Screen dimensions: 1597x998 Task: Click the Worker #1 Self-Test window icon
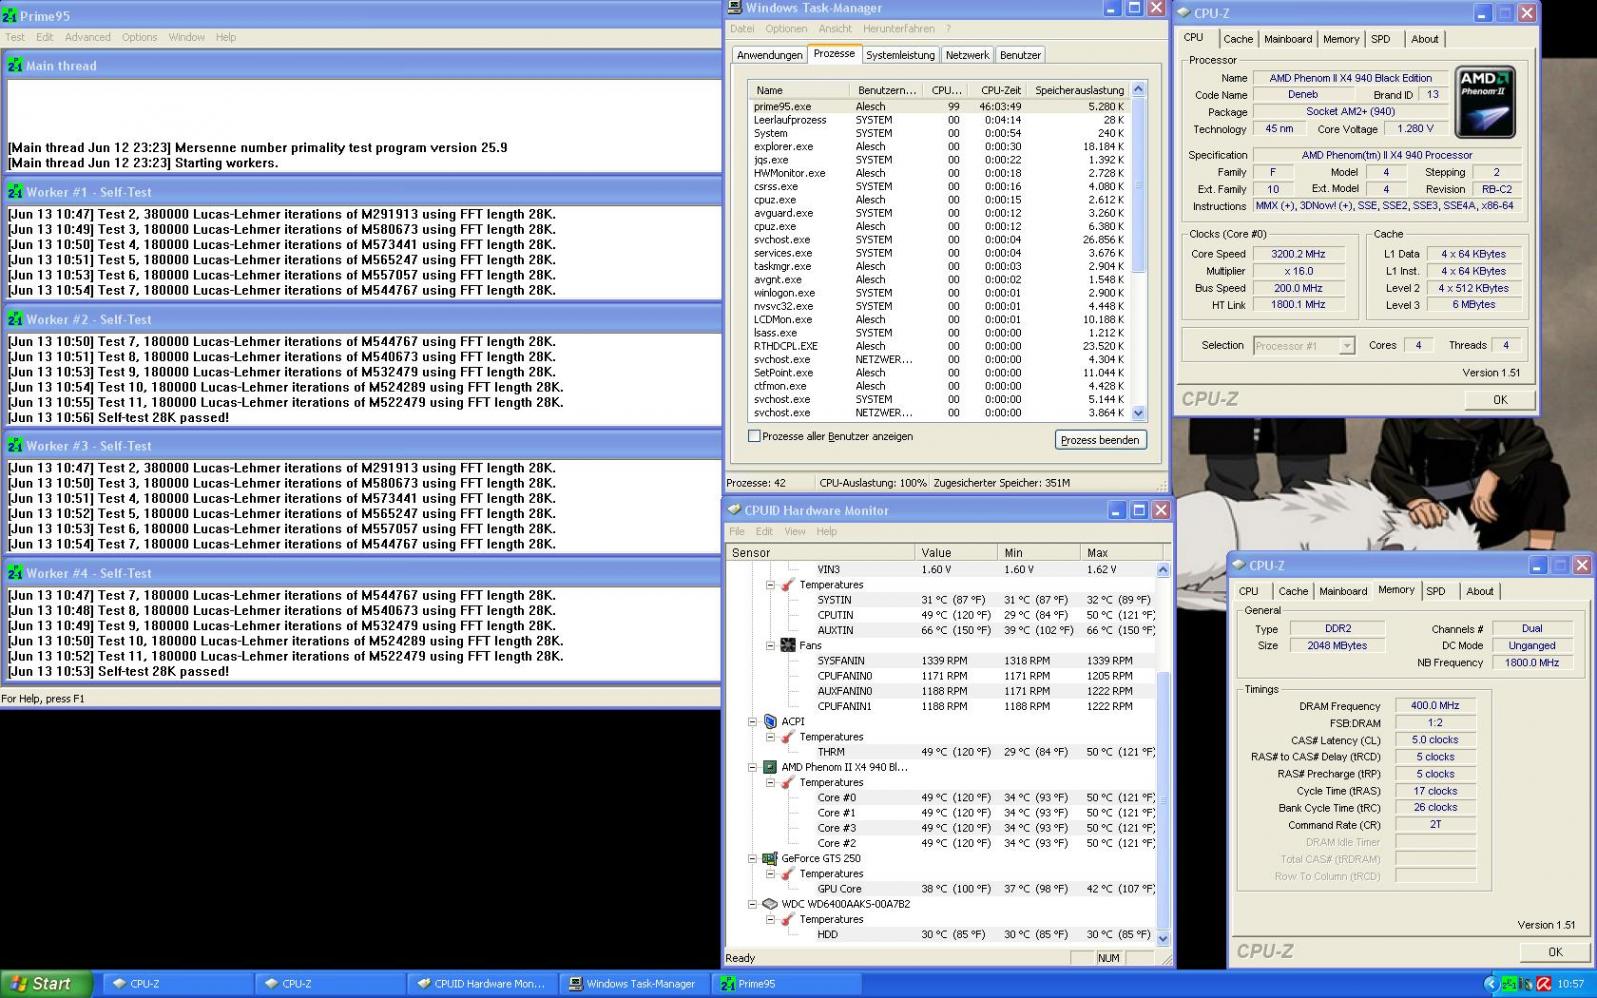pos(15,191)
